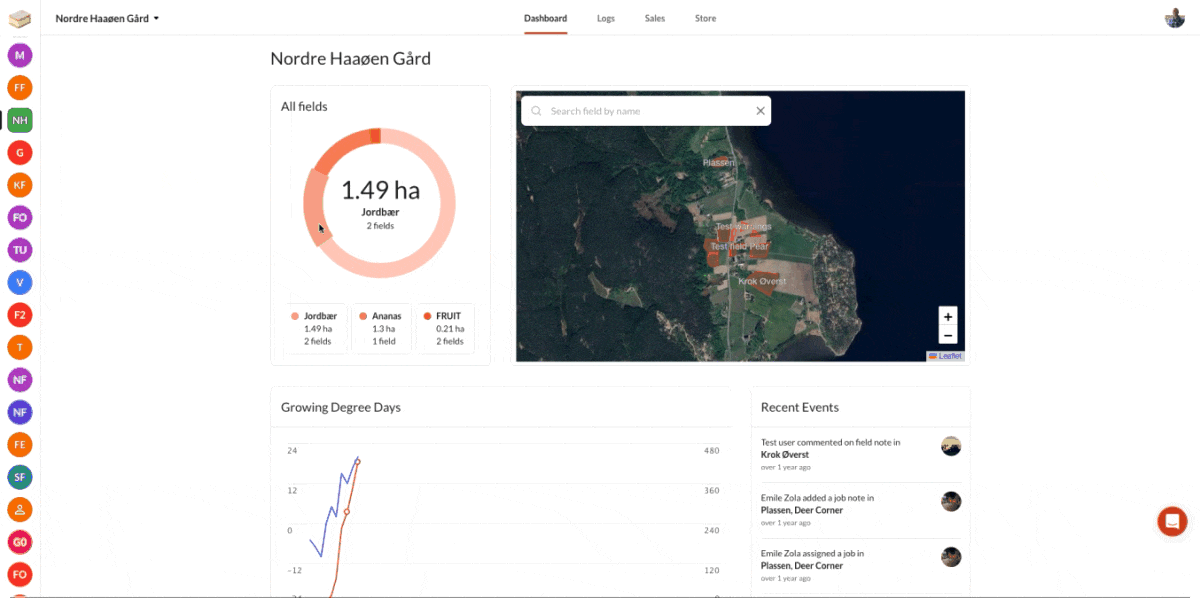The height and width of the screenshot is (598, 1200).
Task: Switch to the orange T farm avatar
Action: coord(20,347)
